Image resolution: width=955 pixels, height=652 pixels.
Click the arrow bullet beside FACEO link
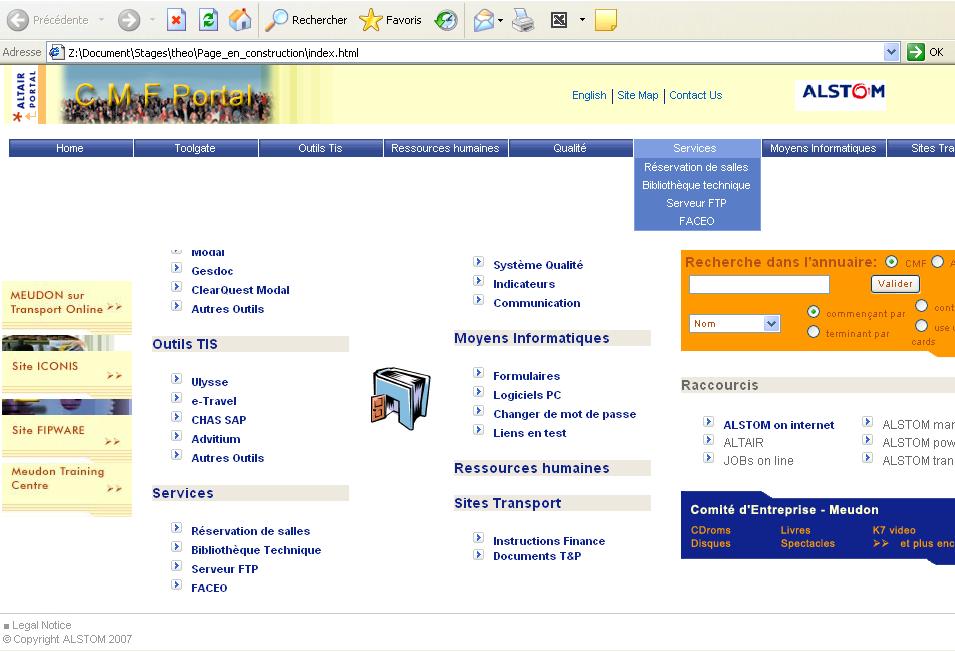pos(176,584)
